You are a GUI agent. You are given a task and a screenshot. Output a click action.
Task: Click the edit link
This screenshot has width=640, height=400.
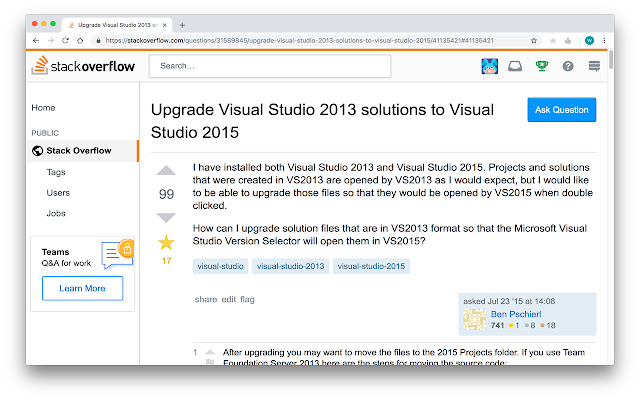(229, 299)
